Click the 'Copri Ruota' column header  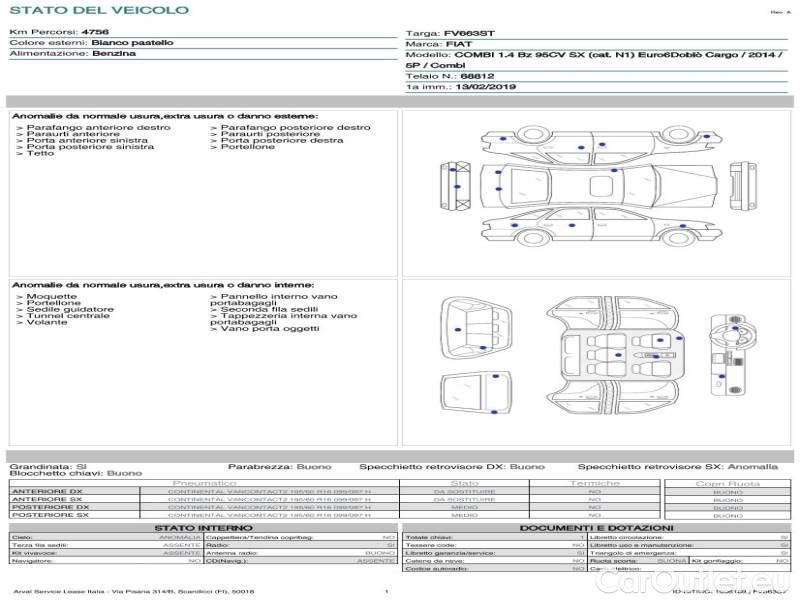coord(727,483)
